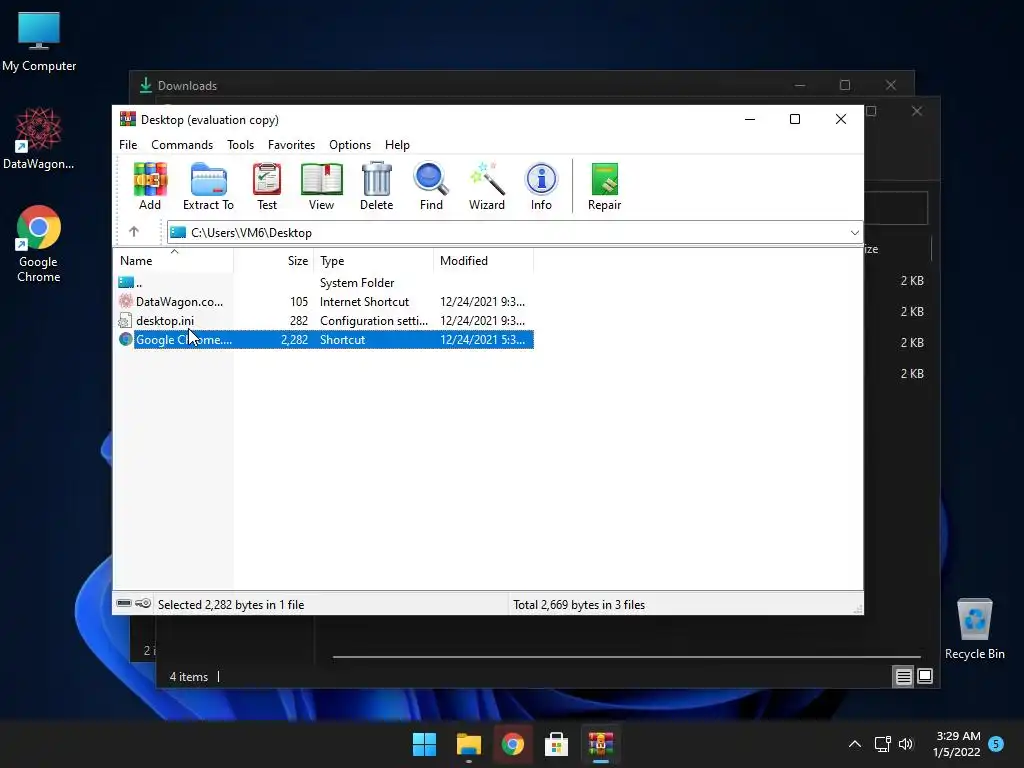Sort by the Name column header
Screen dimensions: 1024x768
174,261
